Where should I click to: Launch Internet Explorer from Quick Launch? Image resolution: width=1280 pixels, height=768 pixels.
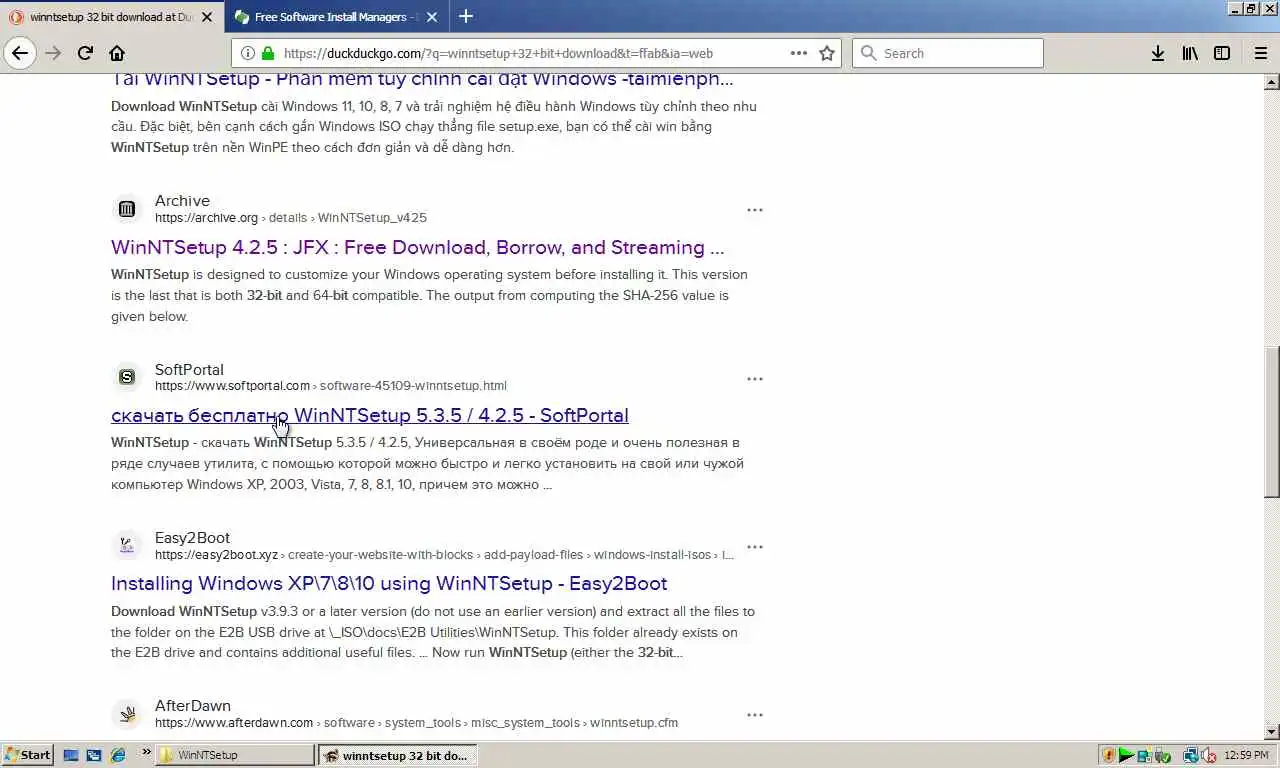[x=118, y=755]
